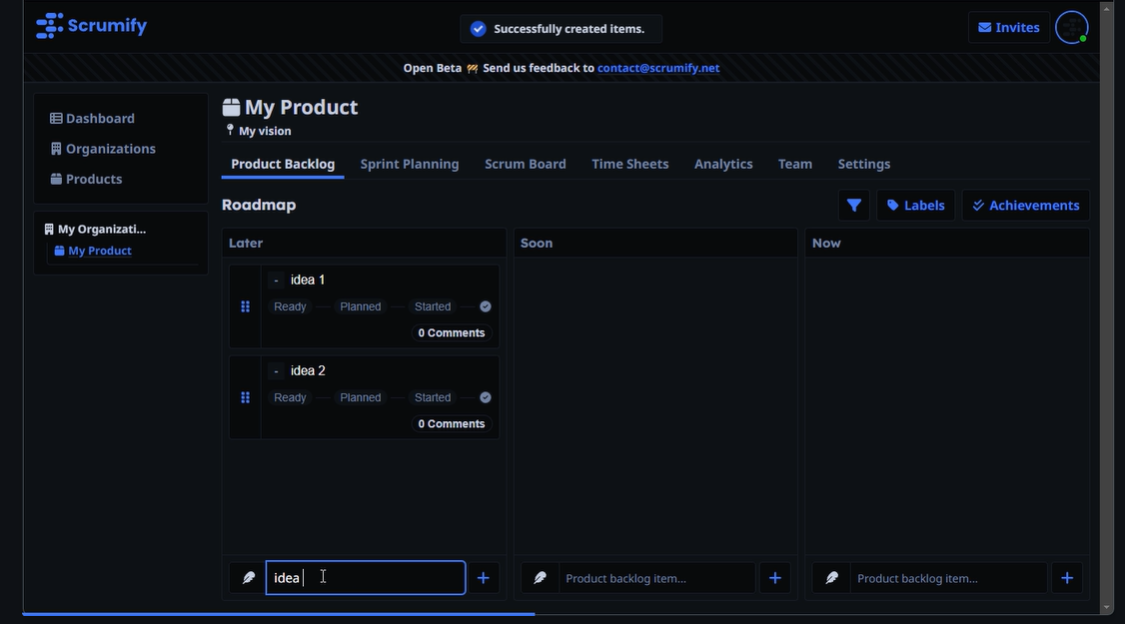Open the filter funnel icon above the roadmap
Viewport: 1125px width, 624px height.
point(853,205)
